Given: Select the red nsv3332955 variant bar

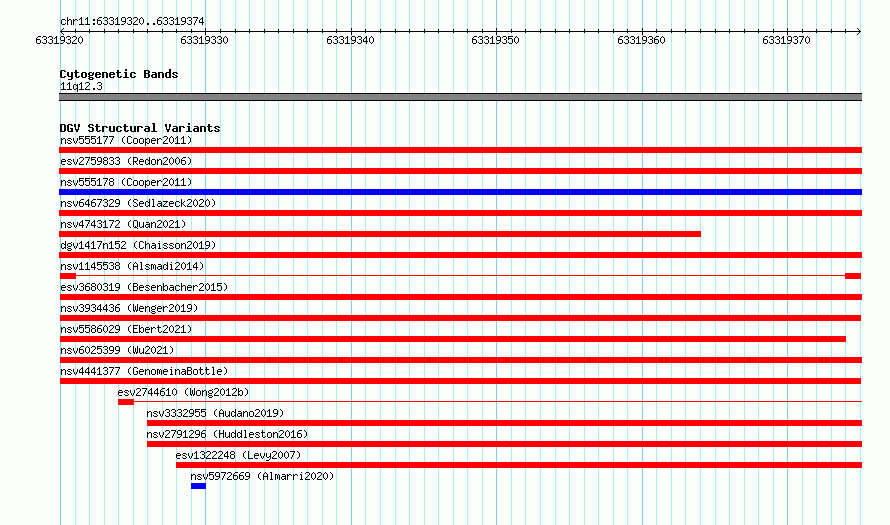Looking at the screenshot, I should (504, 423).
